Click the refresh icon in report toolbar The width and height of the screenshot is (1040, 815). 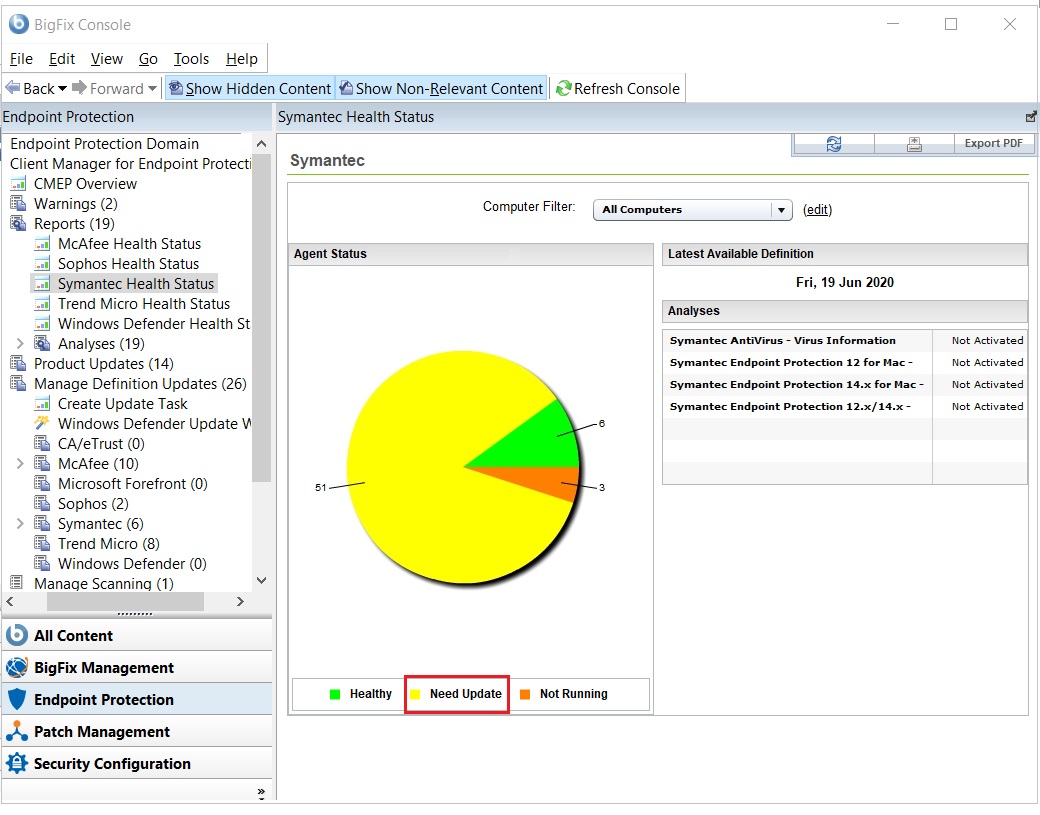(x=834, y=144)
